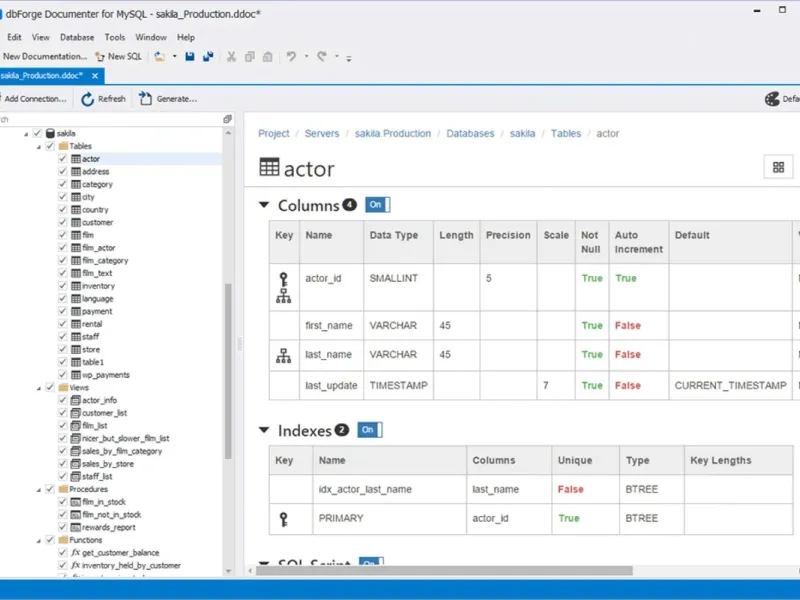Click the Save icon in the toolbar
The image size is (800, 600).
click(x=190, y=57)
